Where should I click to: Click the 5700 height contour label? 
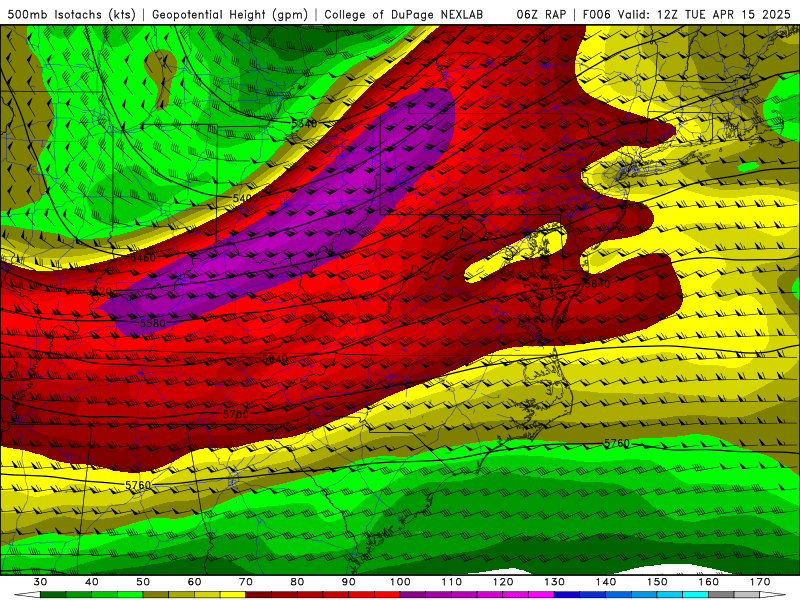(236, 414)
